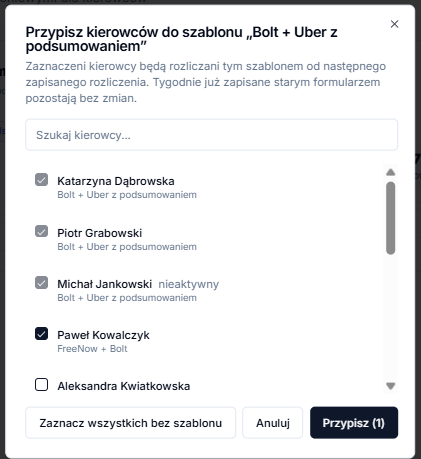Image resolution: width=421 pixels, height=459 pixels.
Task: Toggle the checkbox next to Piotr Grabowski
Action: [42, 231]
